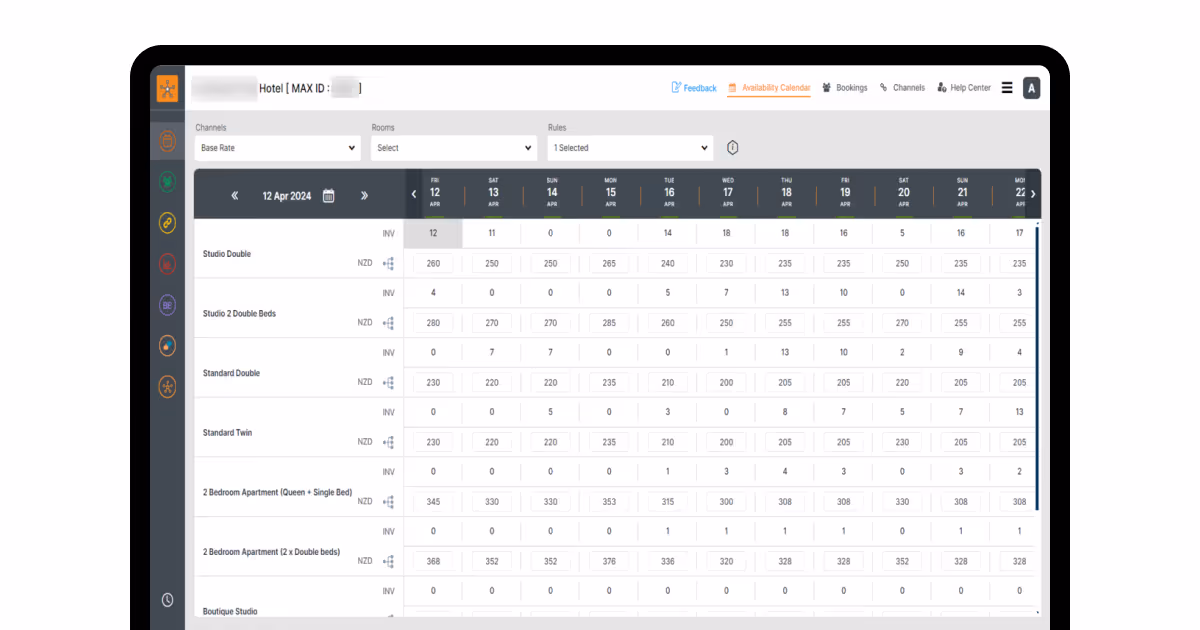Image resolution: width=1200 pixels, height=630 pixels.
Task: Go to Bookings in top navigation
Action: [x=845, y=88]
